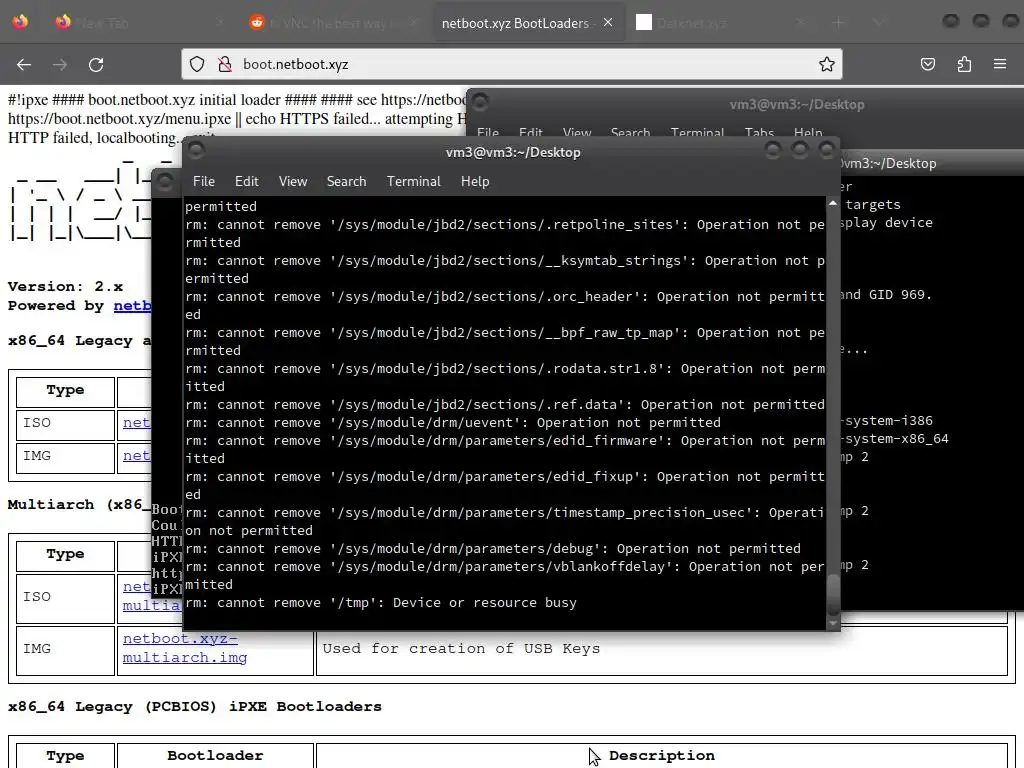Click 'system-x86_64' text in rear terminal
The width and height of the screenshot is (1024, 768).
click(896, 439)
